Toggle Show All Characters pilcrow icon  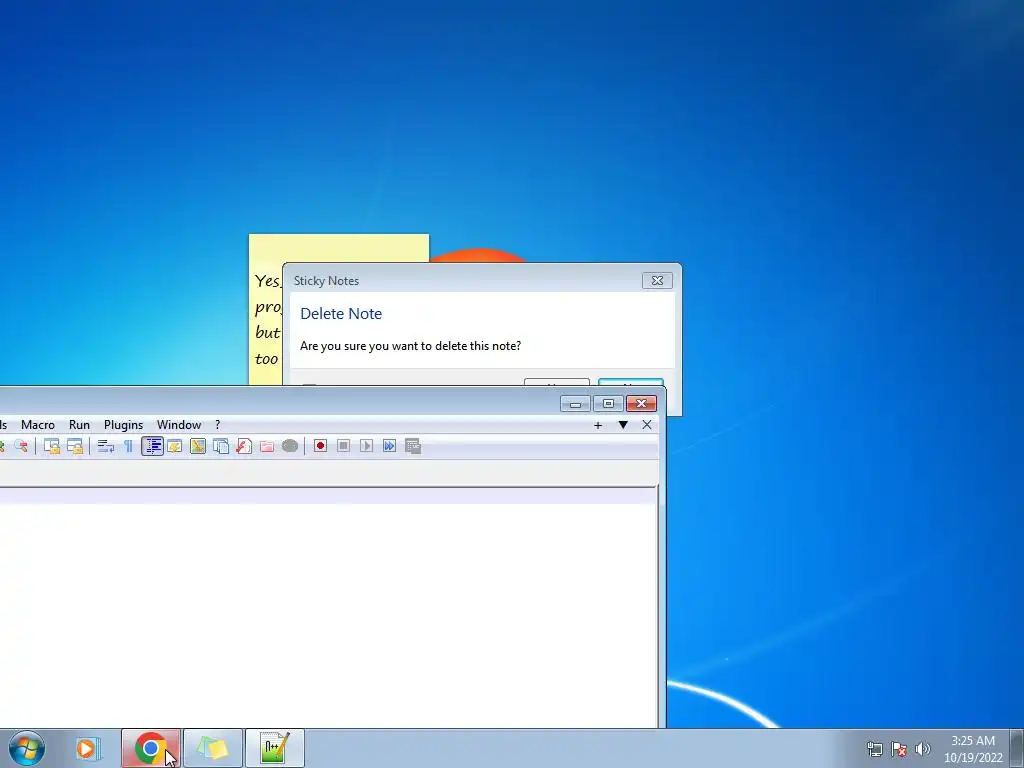coord(129,446)
